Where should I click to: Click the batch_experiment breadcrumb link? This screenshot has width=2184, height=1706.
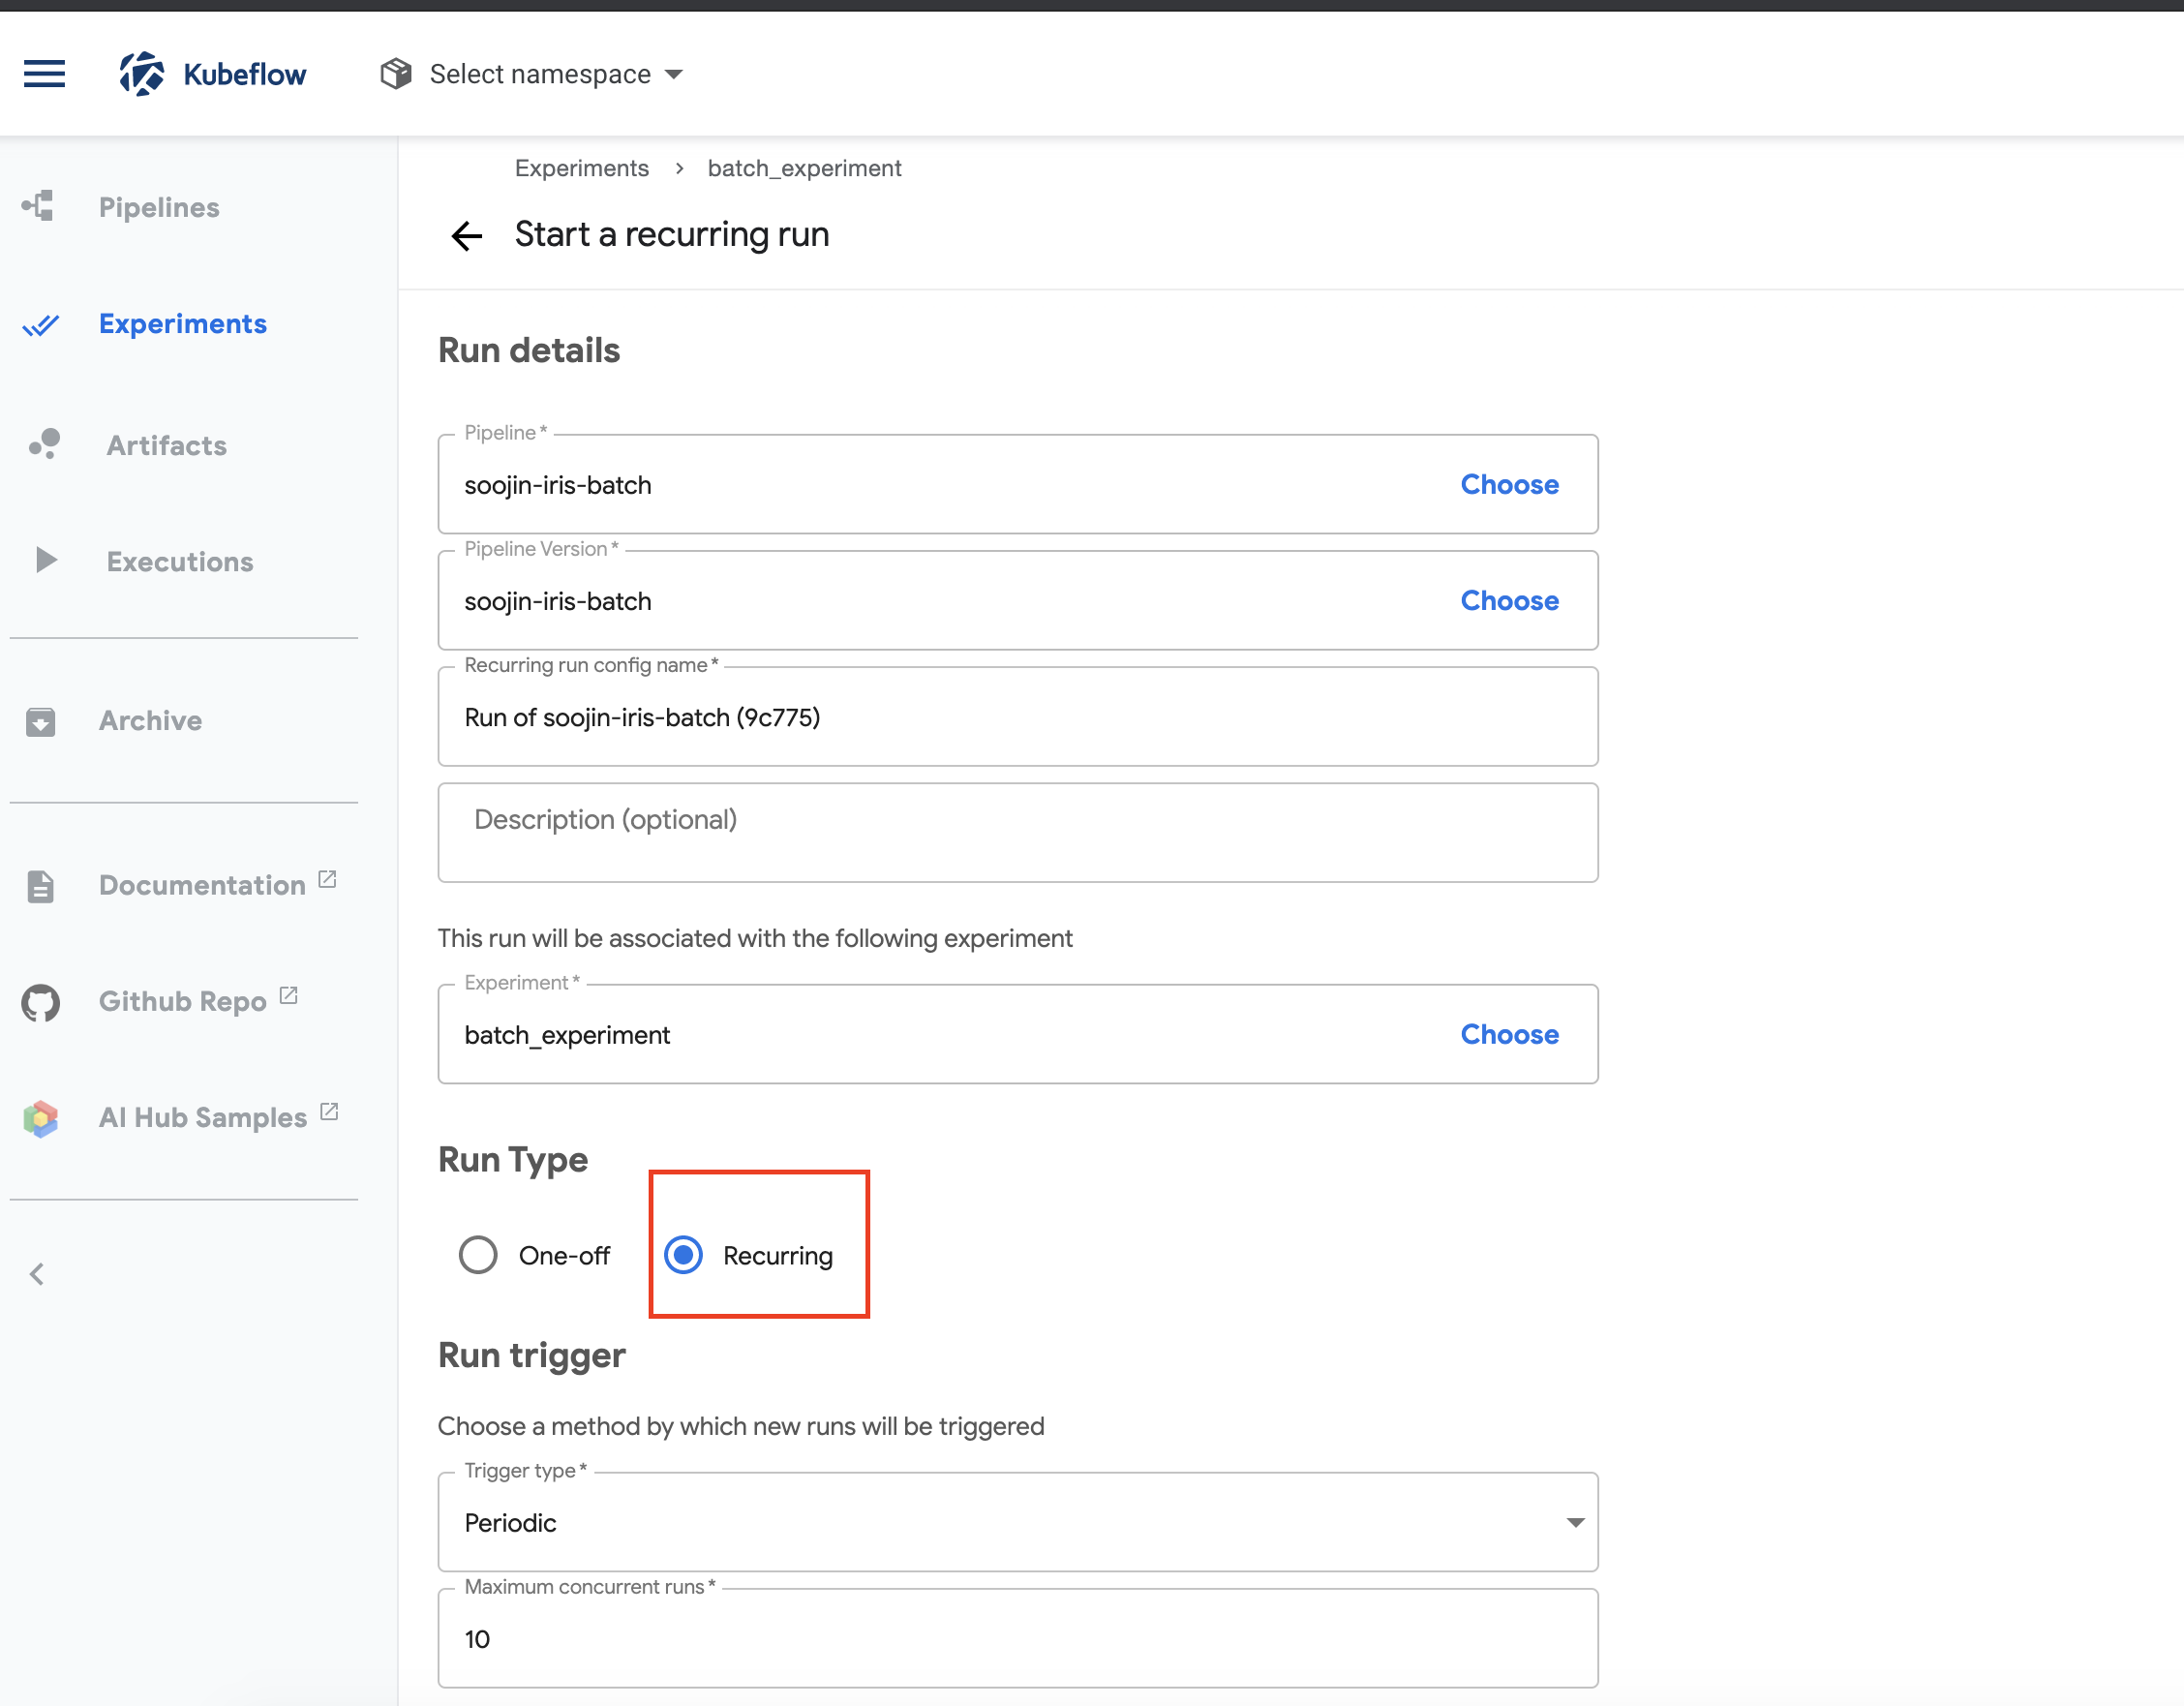click(x=804, y=168)
